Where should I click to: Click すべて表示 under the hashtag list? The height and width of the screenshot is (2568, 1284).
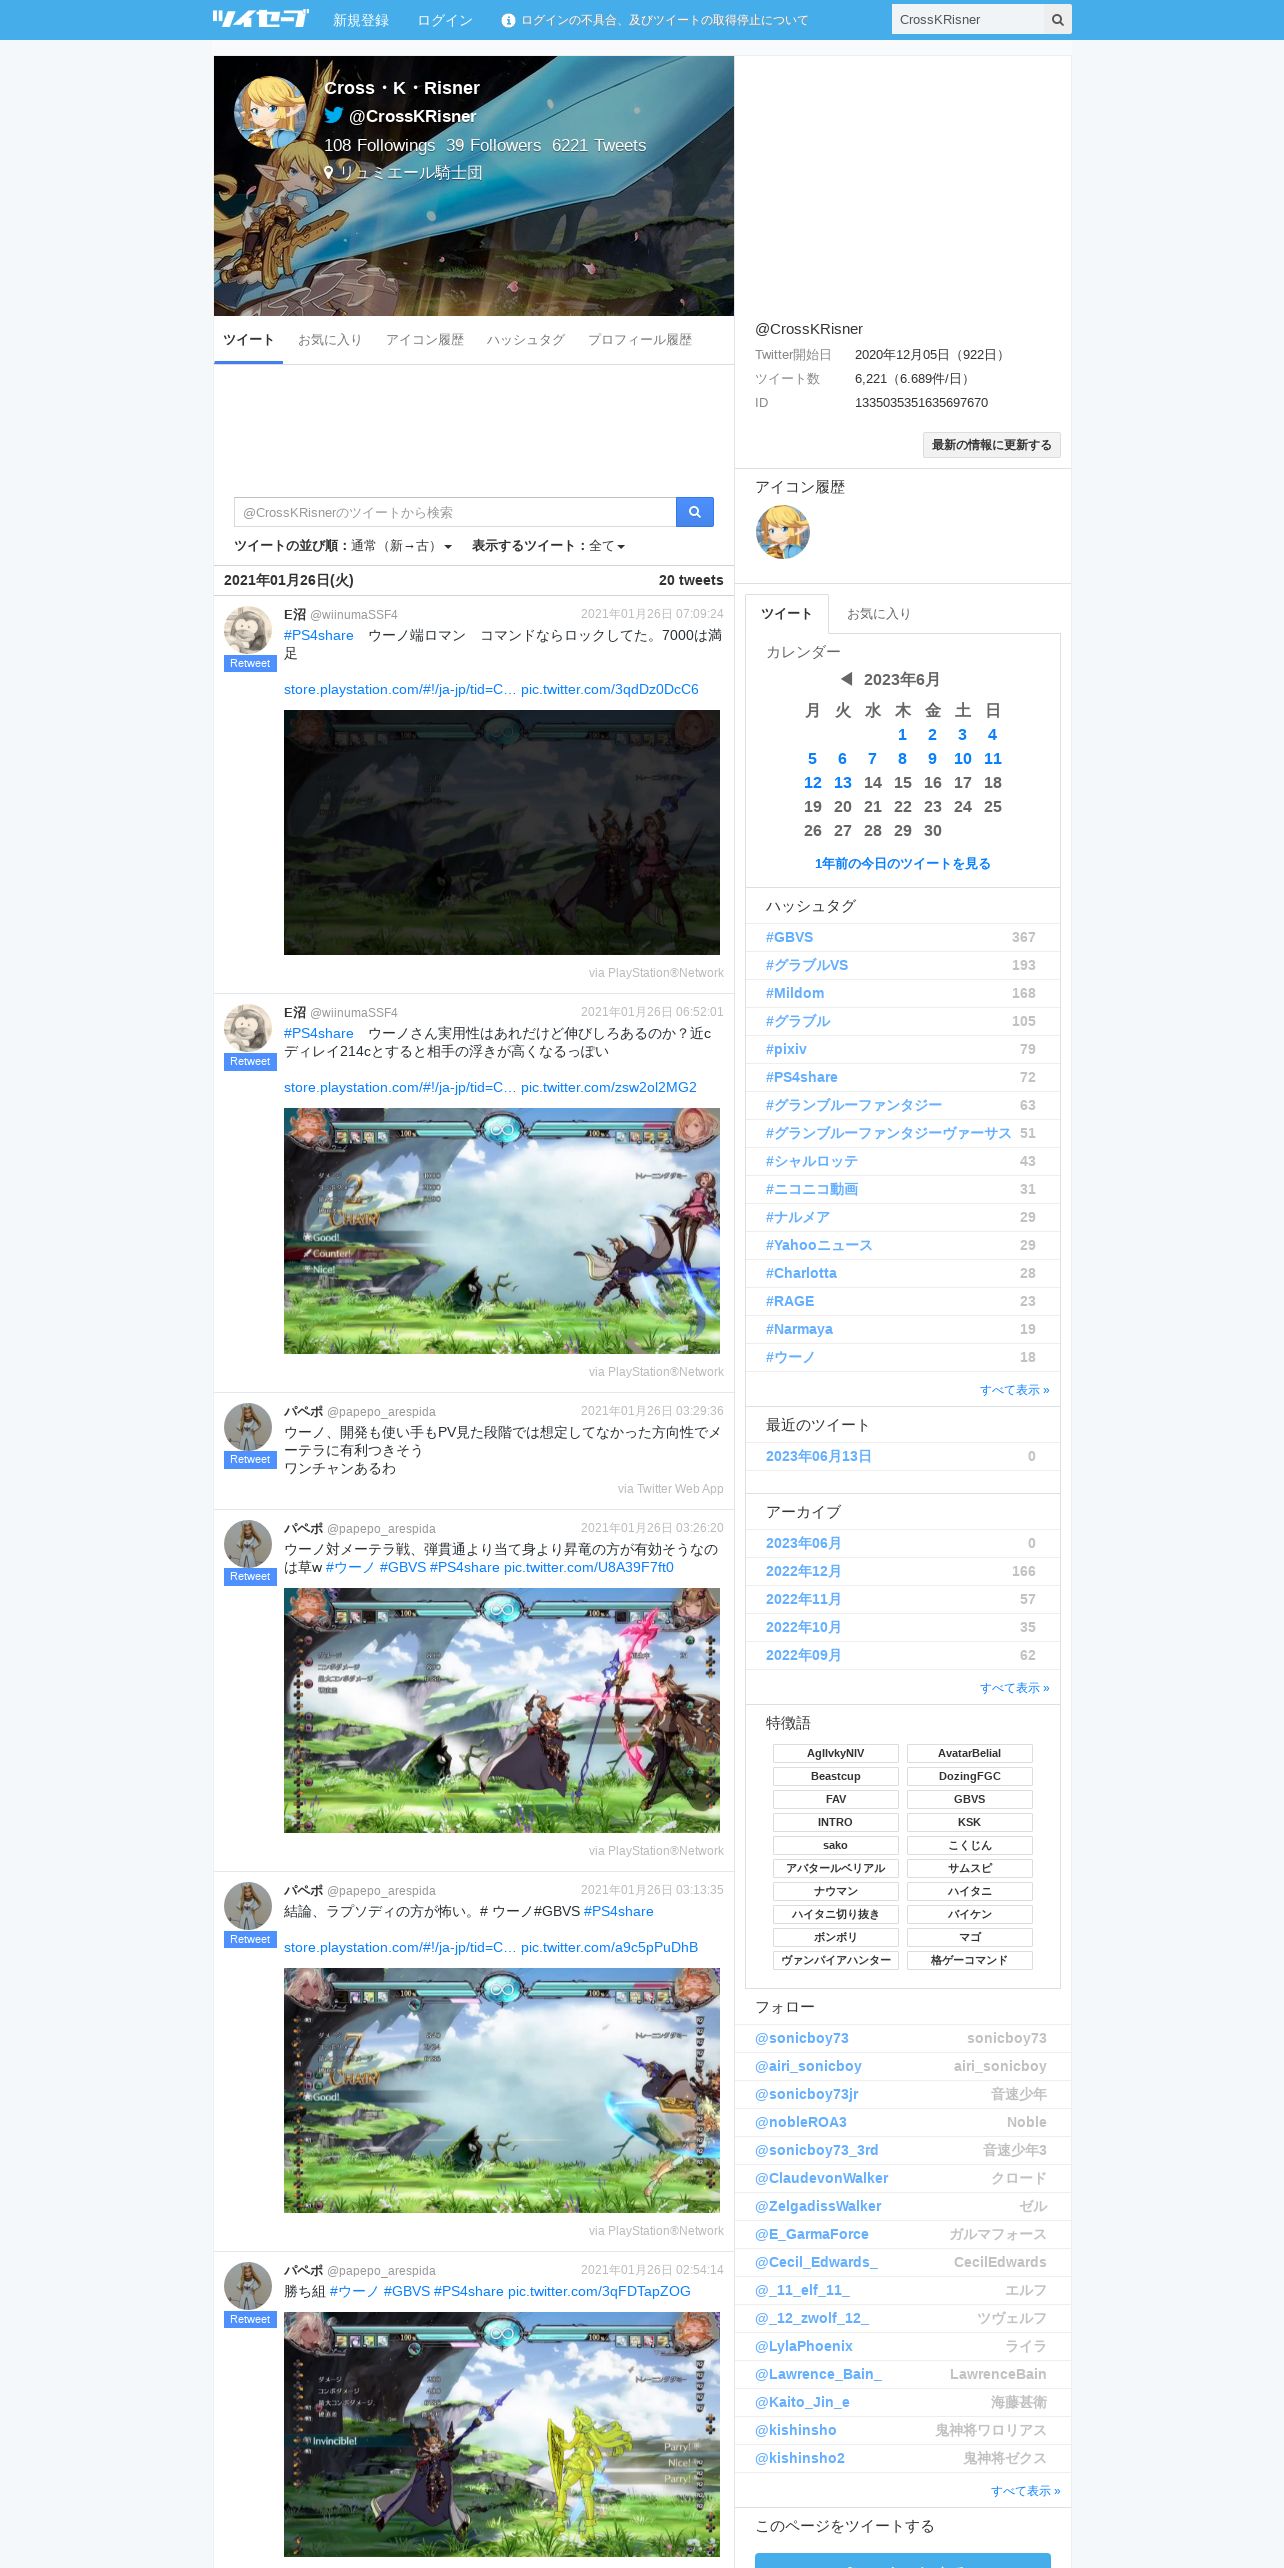click(x=1015, y=1390)
